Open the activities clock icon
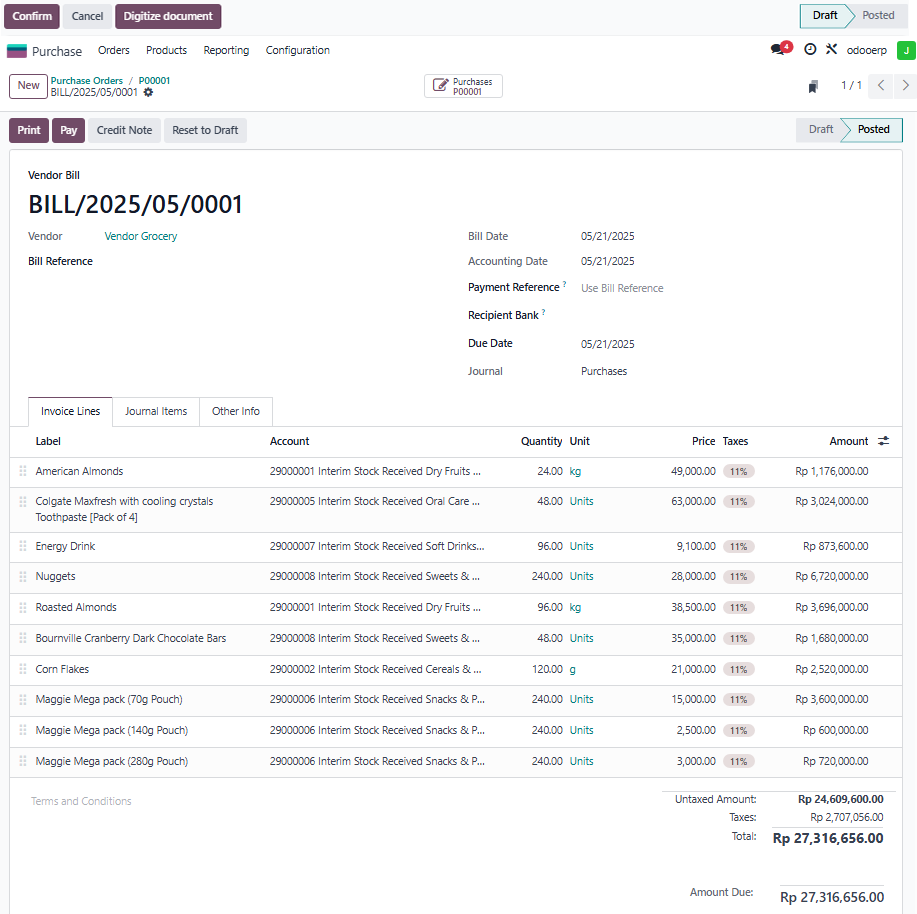 [810, 50]
